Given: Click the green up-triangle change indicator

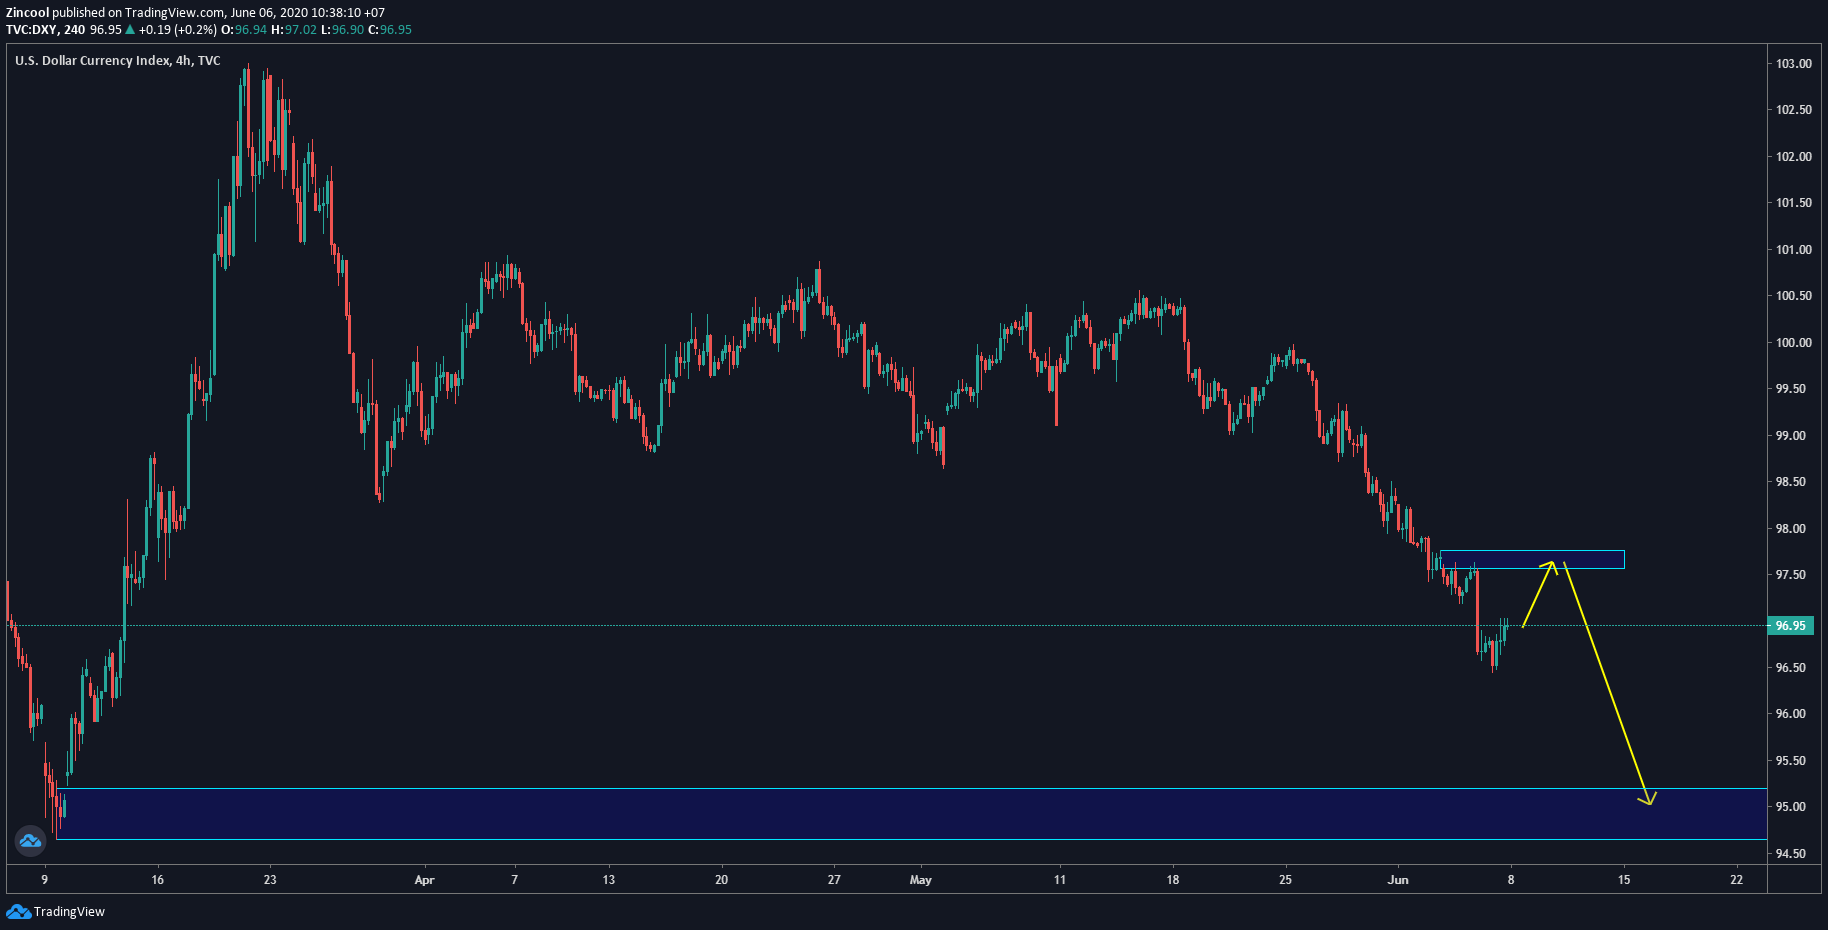Looking at the screenshot, I should [129, 30].
